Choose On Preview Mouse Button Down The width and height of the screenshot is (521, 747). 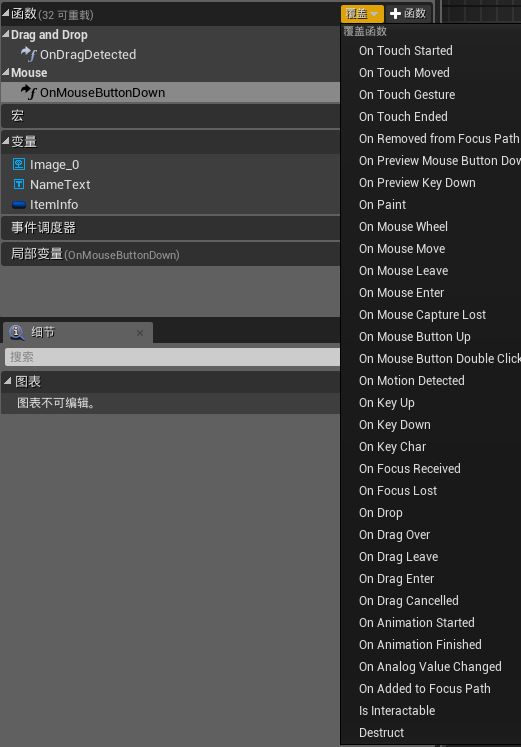pyautogui.click(x=440, y=161)
